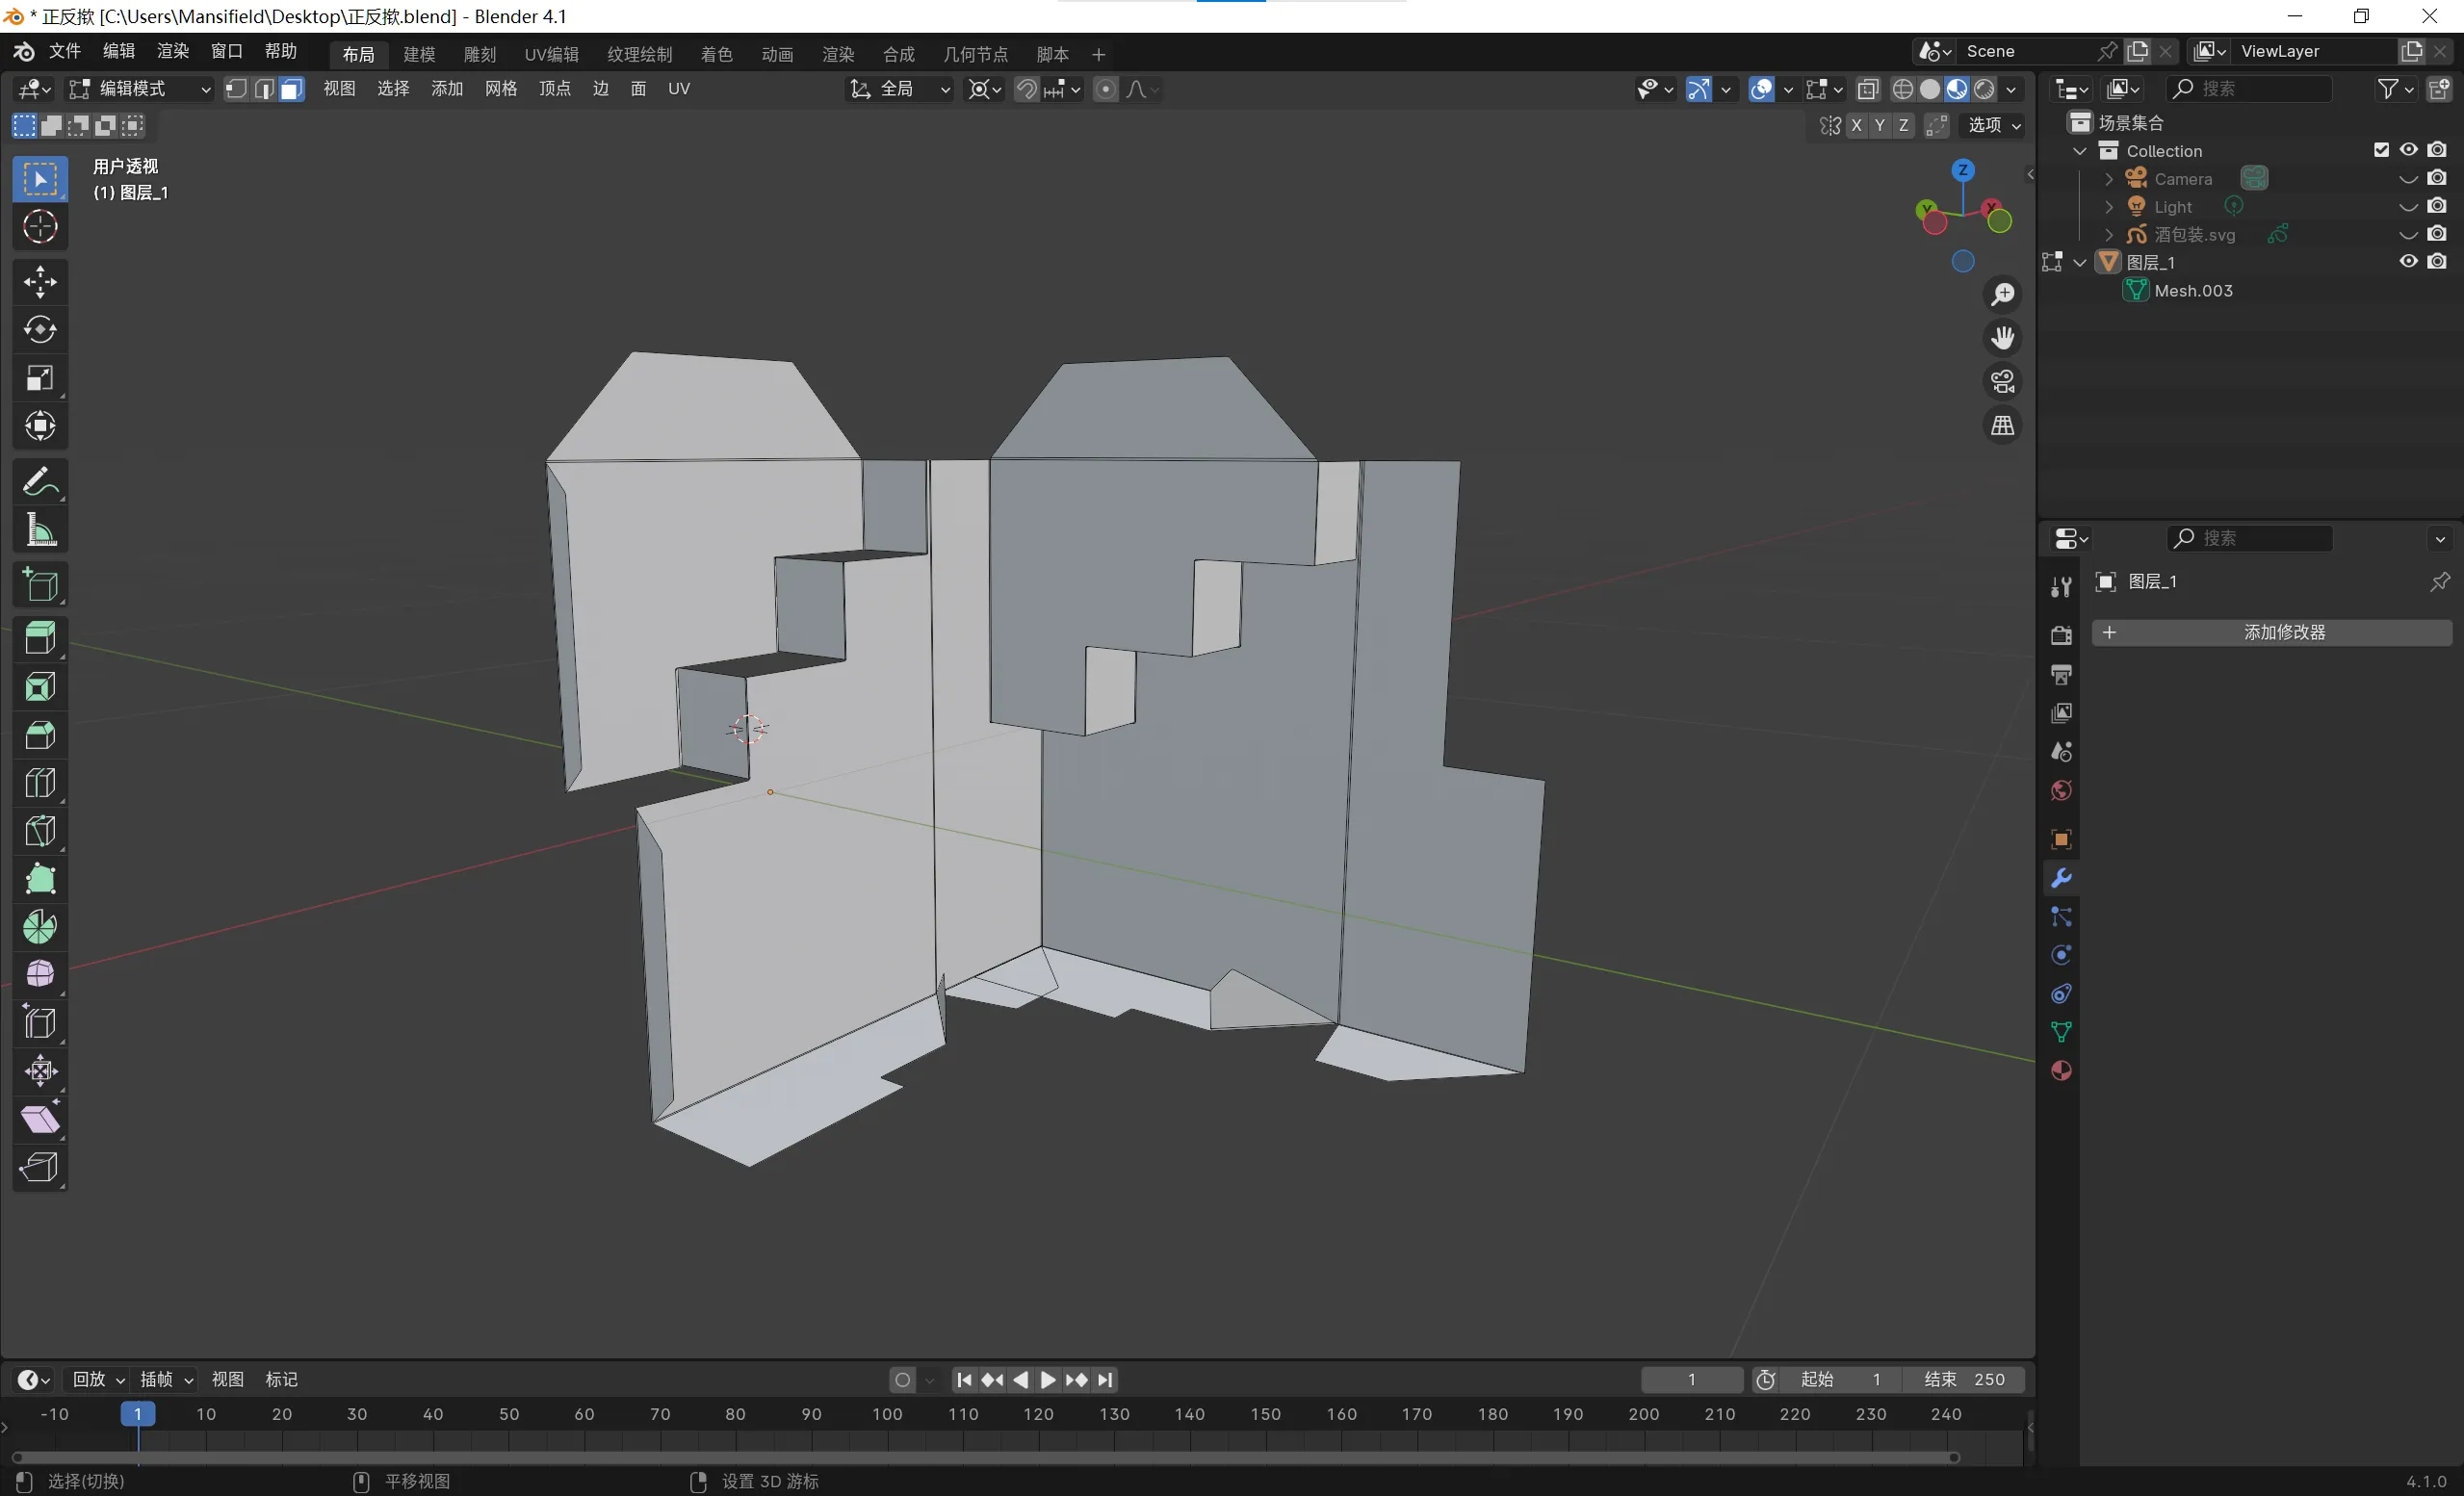The height and width of the screenshot is (1496, 2464).
Task: Switch to the UV编辑 workspace tab
Action: (551, 54)
